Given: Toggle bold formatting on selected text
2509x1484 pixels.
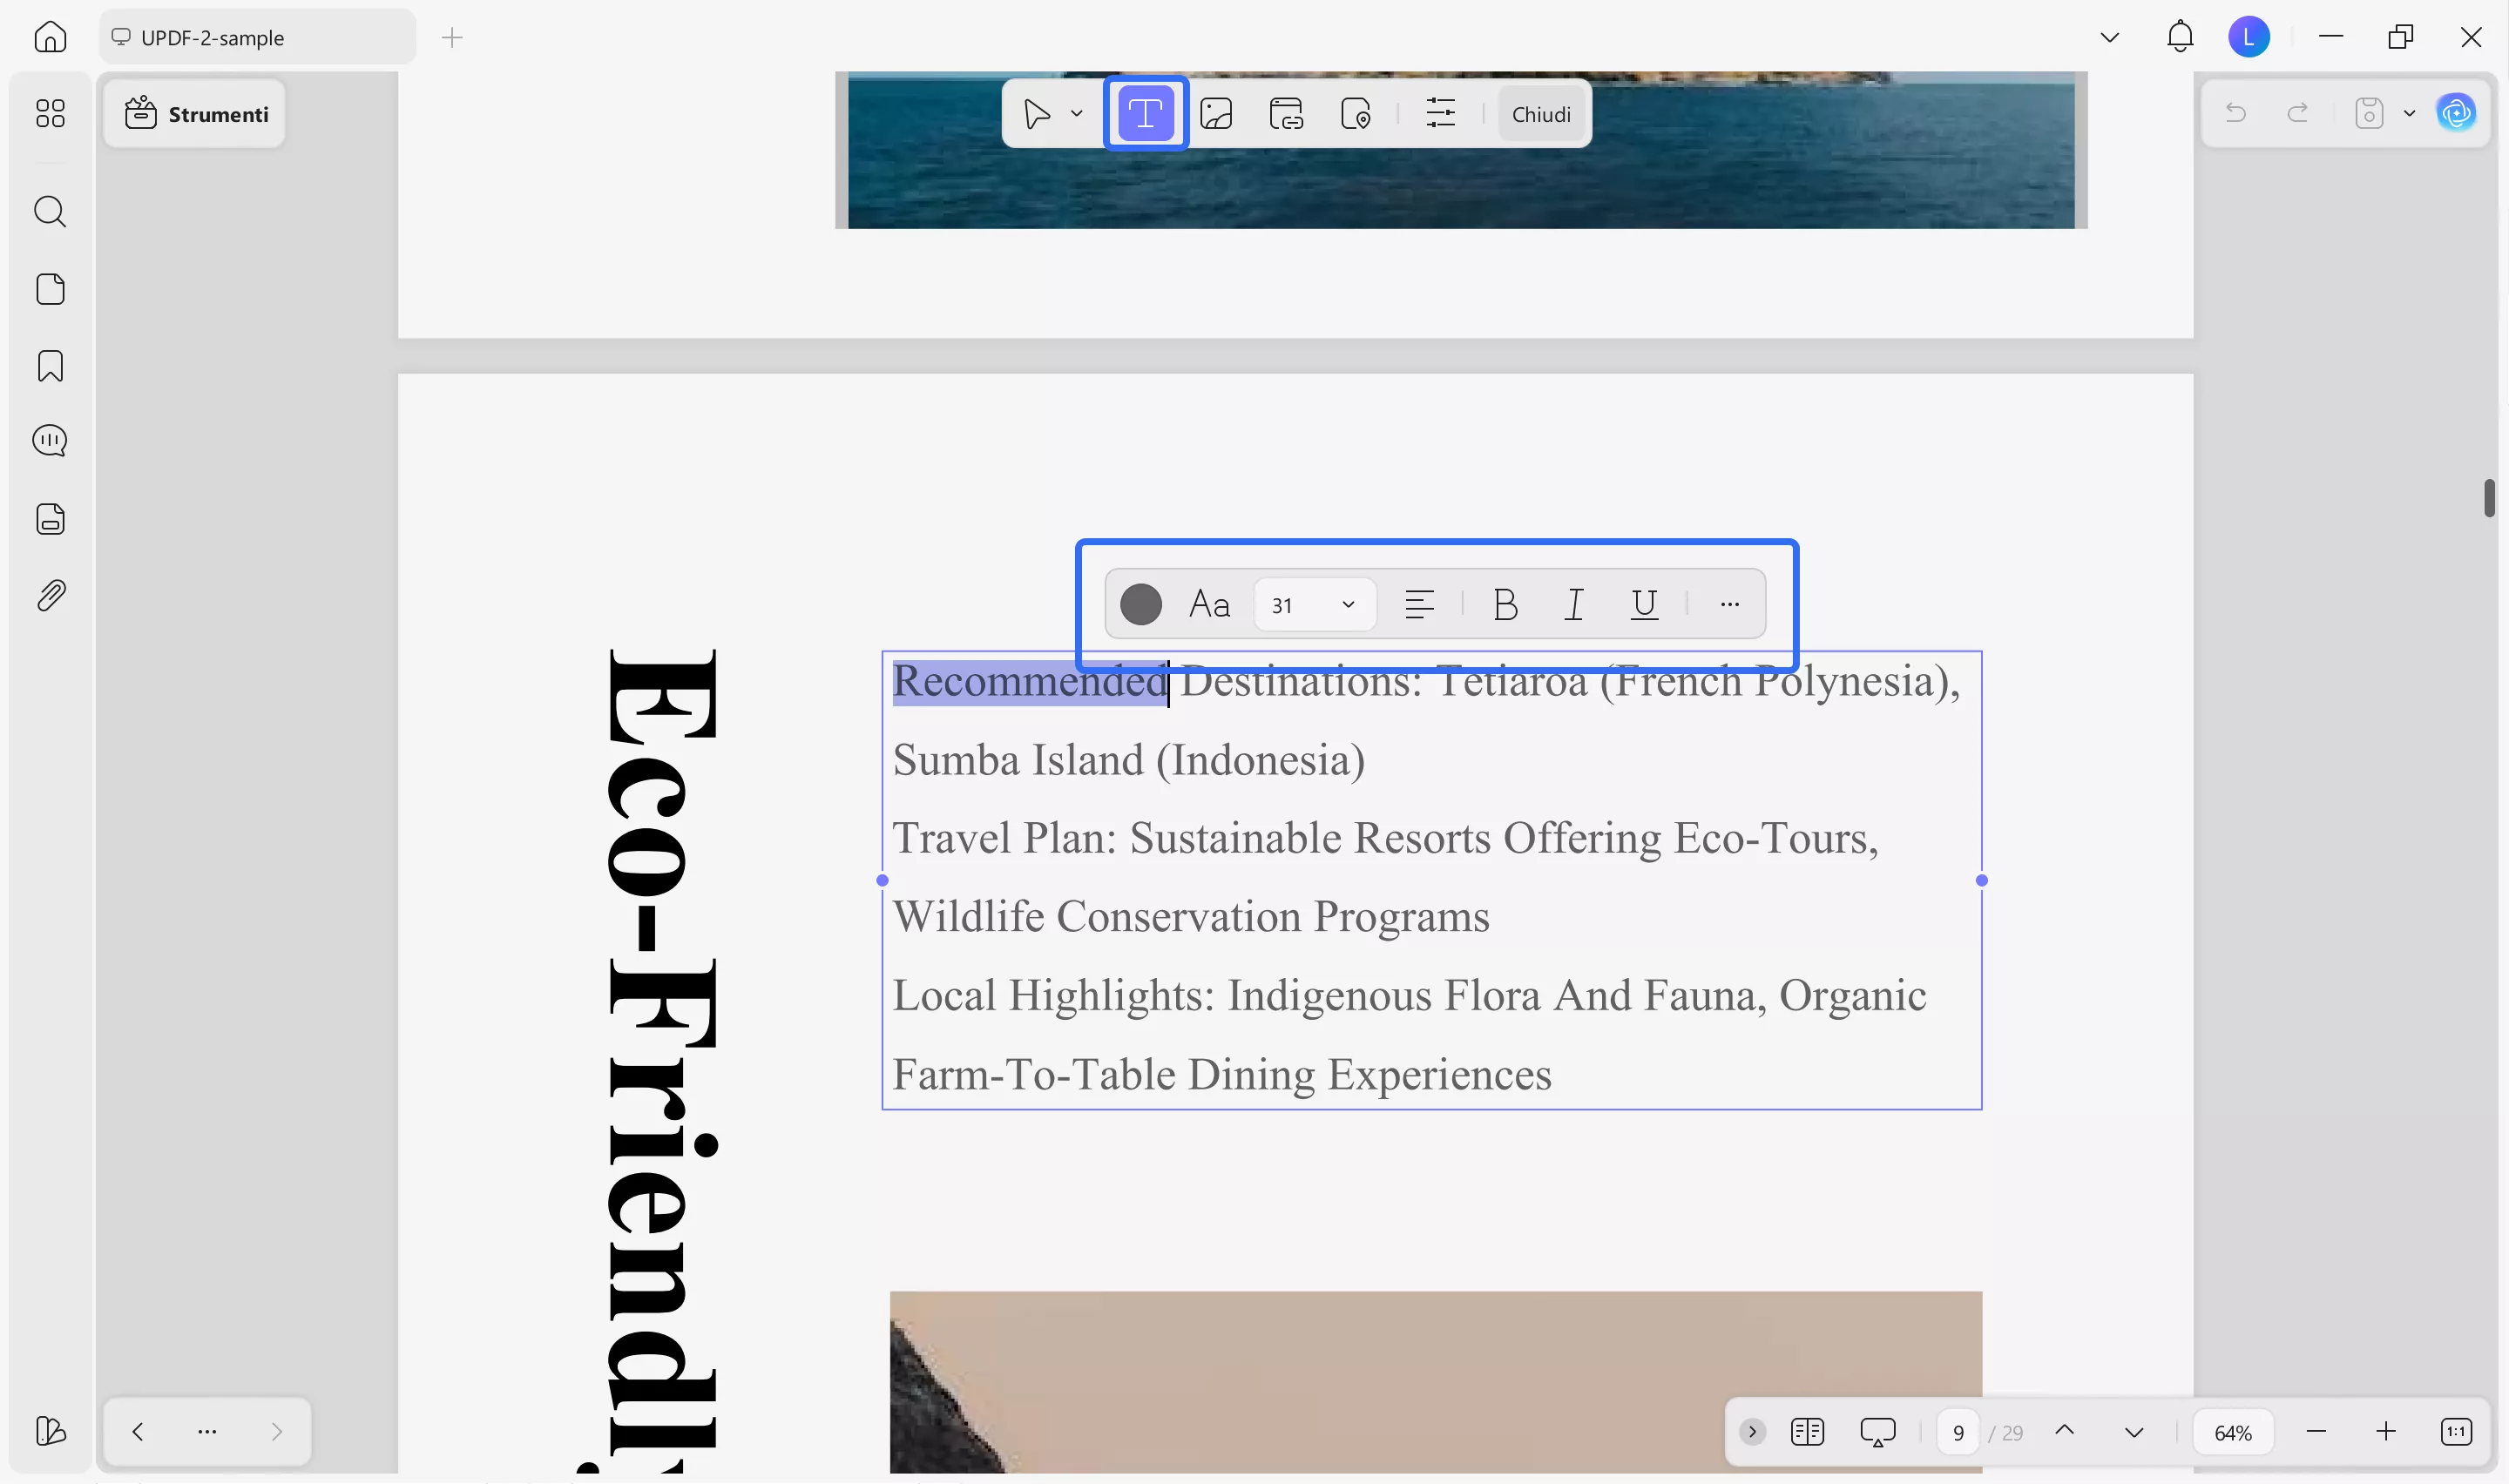Looking at the screenshot, I should 1505,604.
